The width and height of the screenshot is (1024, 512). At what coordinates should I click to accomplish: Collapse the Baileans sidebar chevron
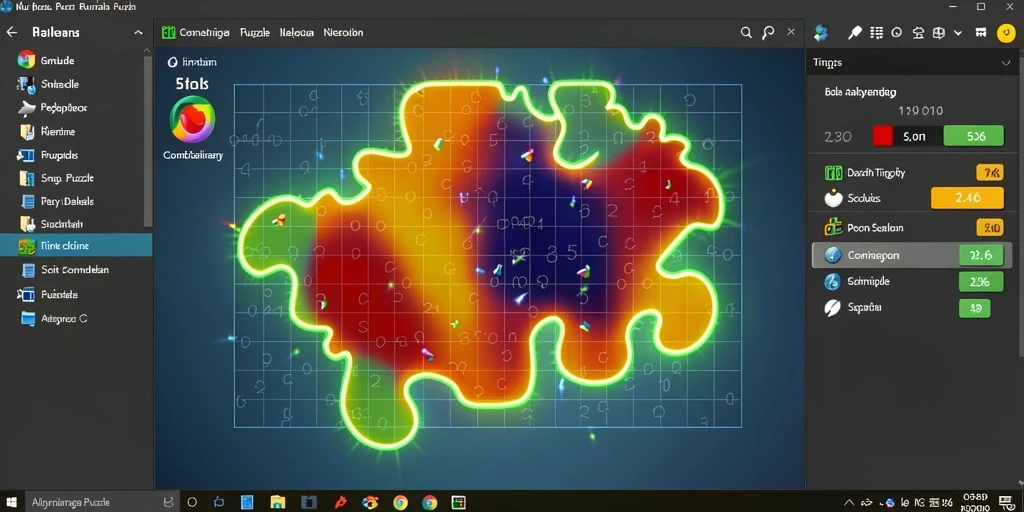pos(138,32)
